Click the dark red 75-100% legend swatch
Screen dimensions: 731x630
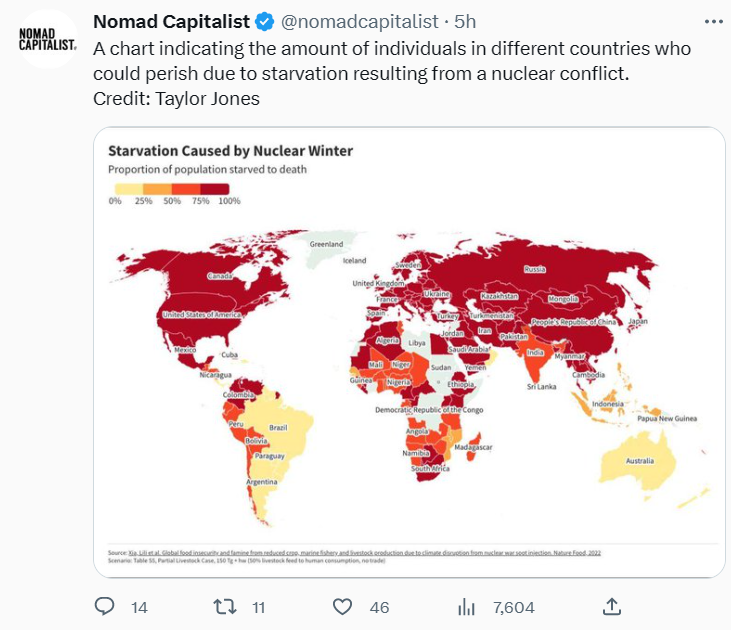pyautogui.click(x=214, y=189)
